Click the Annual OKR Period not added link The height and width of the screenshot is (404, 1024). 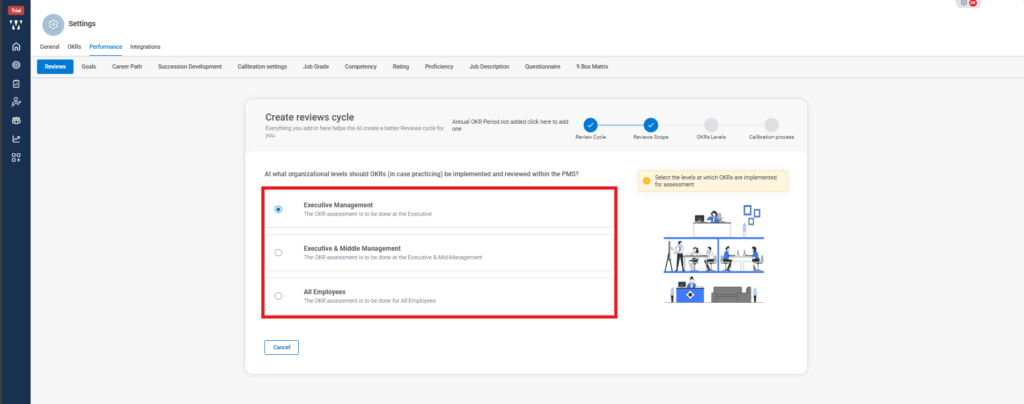(511, 125)
